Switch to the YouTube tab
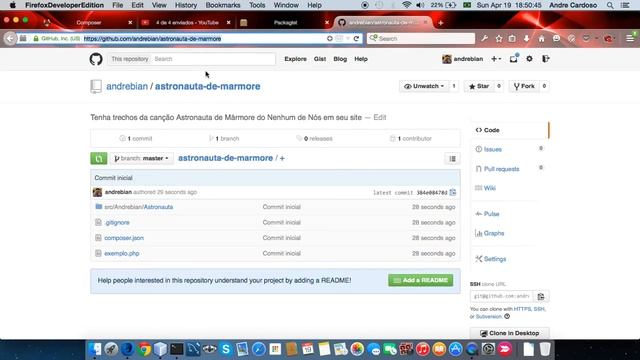 [187, 23]
